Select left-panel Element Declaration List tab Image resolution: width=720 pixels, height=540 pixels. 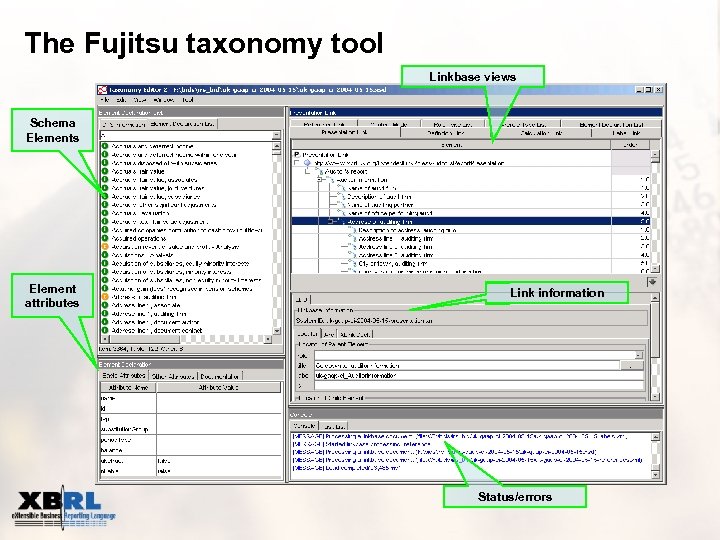click(182, 124)
